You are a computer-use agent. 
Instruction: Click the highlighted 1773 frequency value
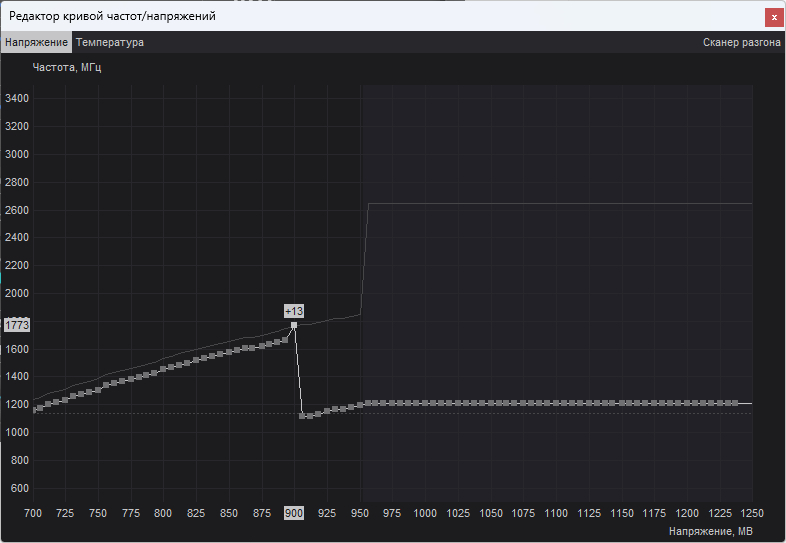[x=17, y=325]
